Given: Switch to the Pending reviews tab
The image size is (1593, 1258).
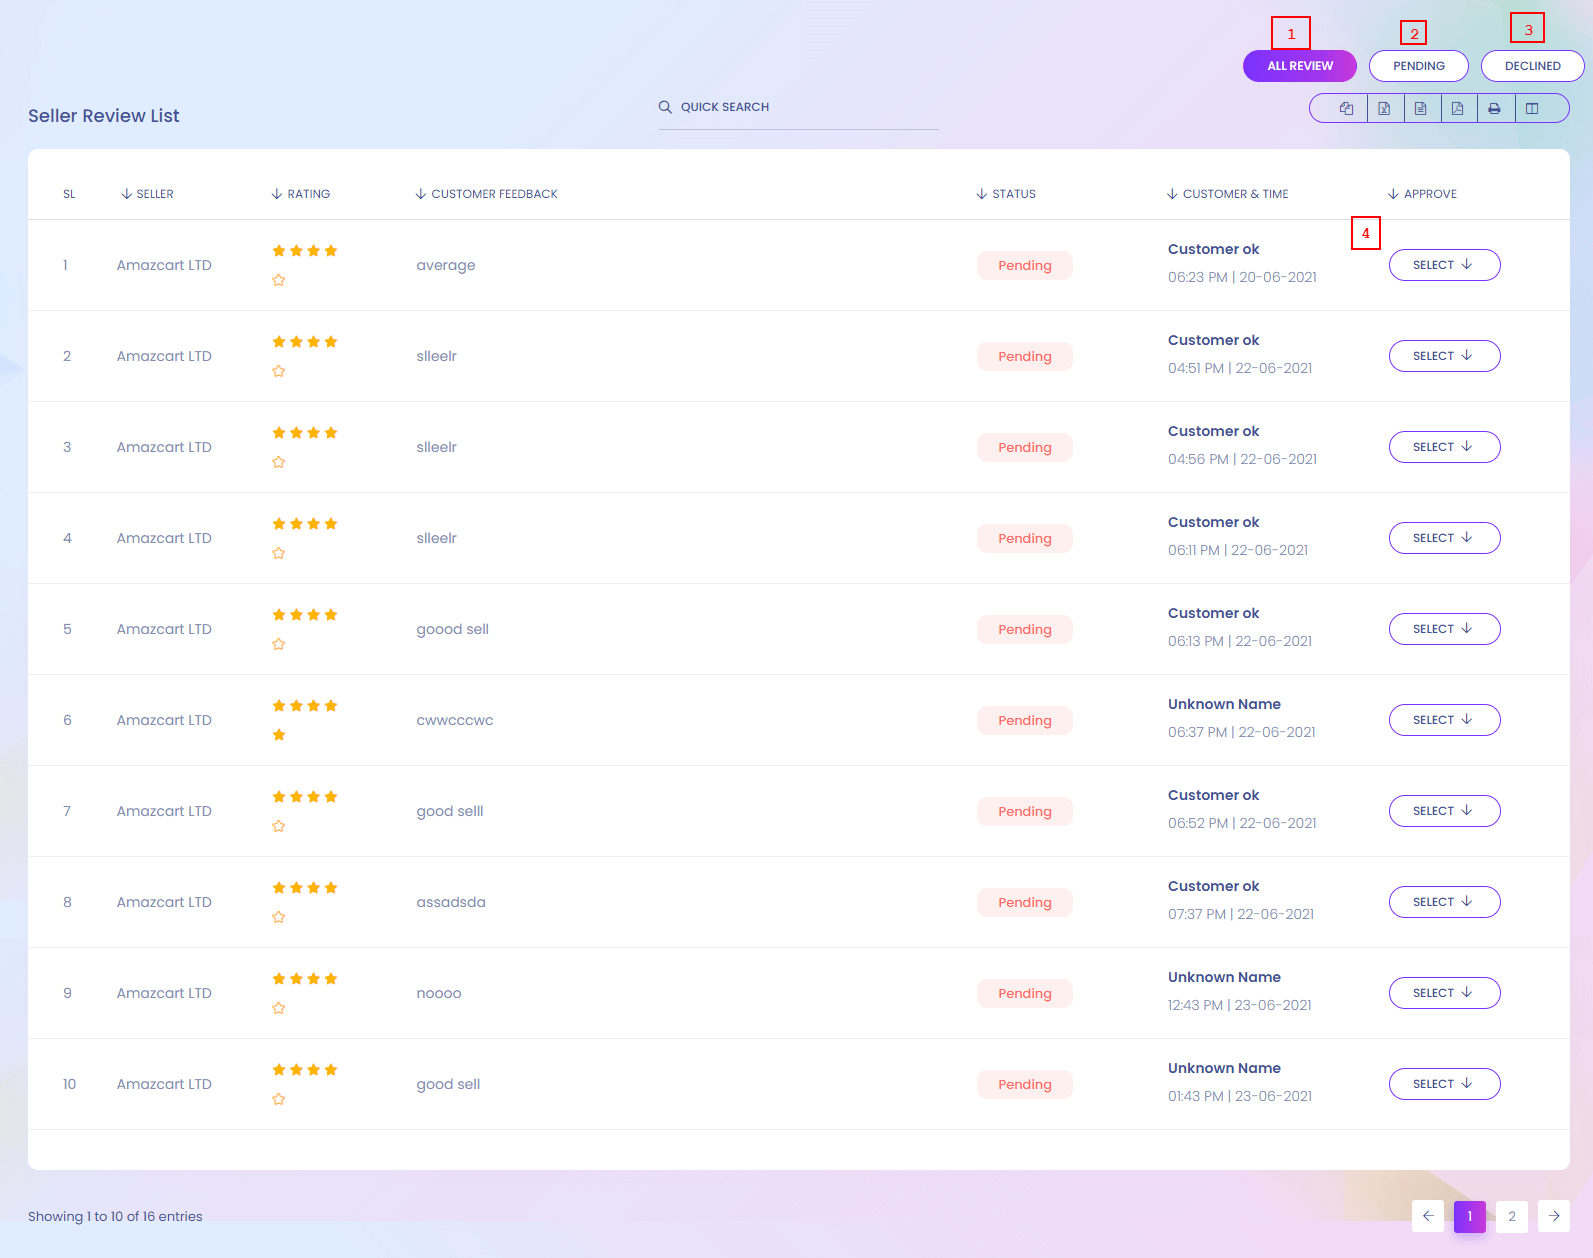Looking at the screenshot, I should [1418, 66].
